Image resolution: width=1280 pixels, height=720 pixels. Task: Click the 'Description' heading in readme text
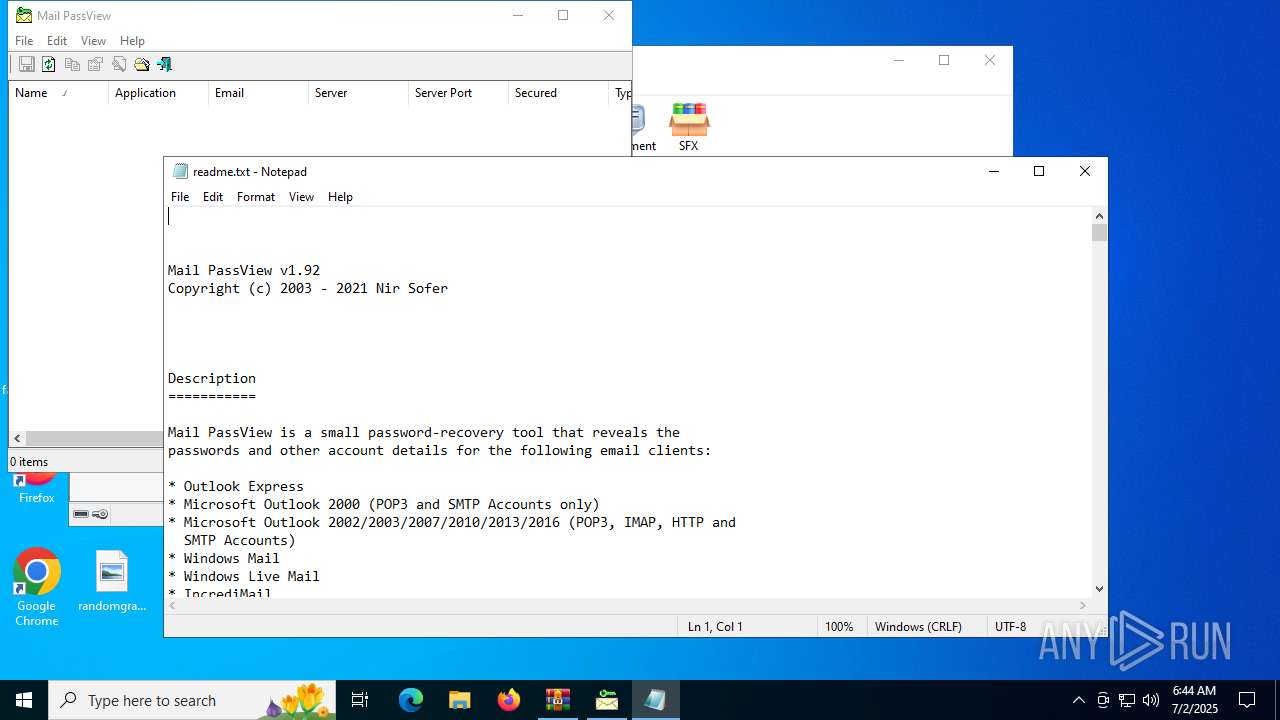coord(212,378)
